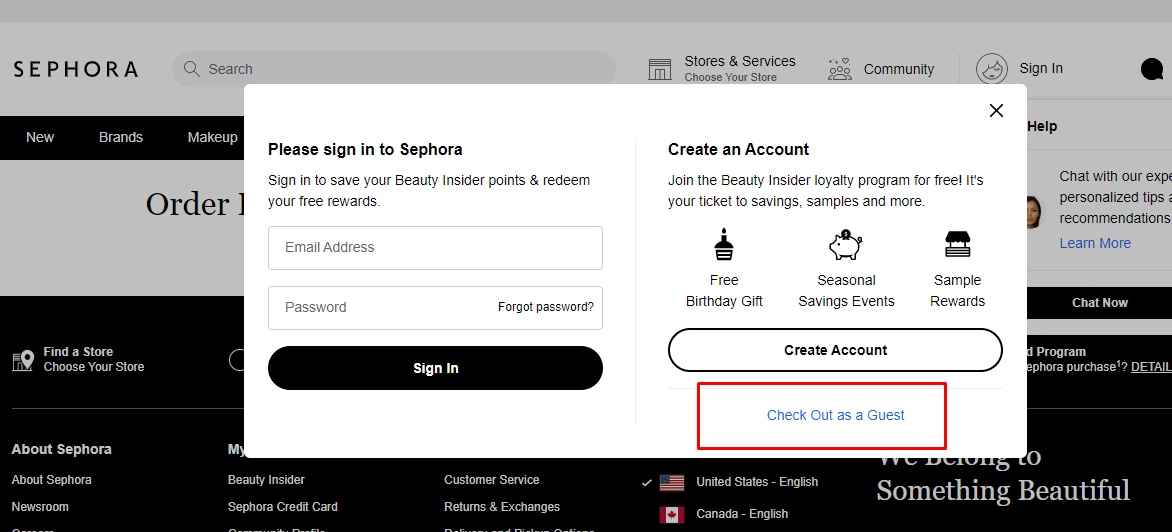The height and width of the screenshot is (532, 1172).
Task: Click the header Sign In text
Action: point(1040,69)
